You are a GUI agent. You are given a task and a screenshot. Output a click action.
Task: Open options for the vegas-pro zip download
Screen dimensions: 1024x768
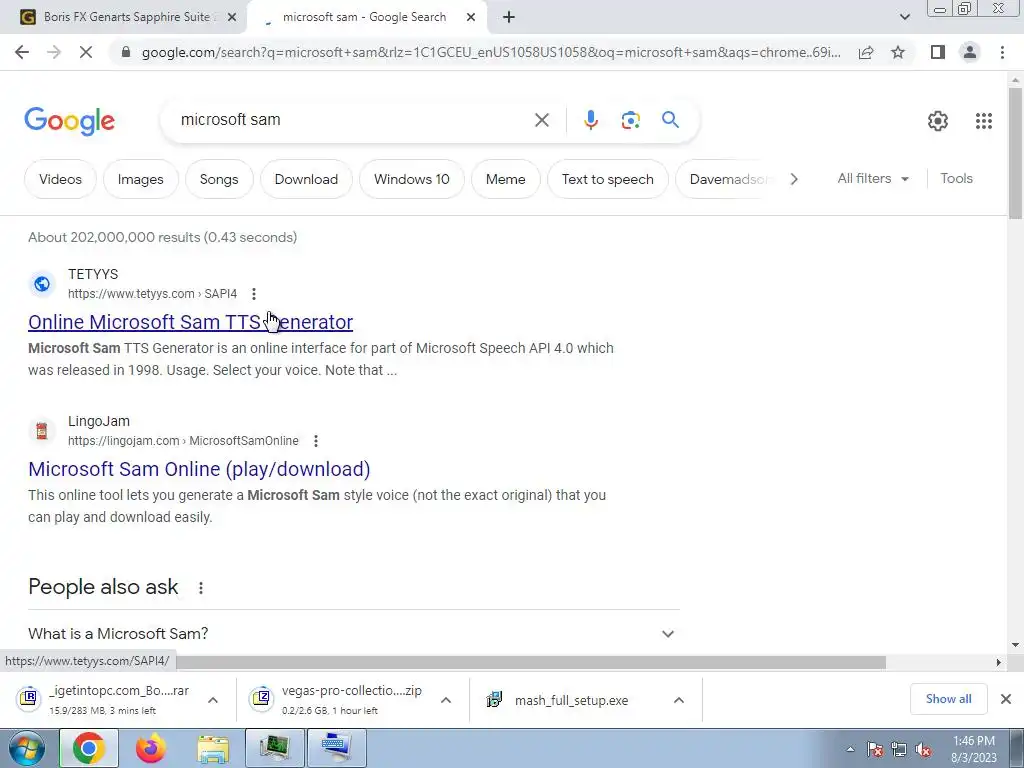446,700
